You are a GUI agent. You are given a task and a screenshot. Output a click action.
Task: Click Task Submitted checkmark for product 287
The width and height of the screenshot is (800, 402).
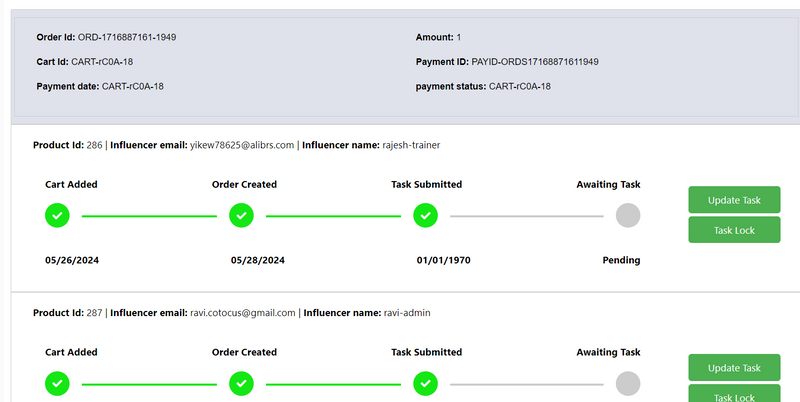pos(426,384)
